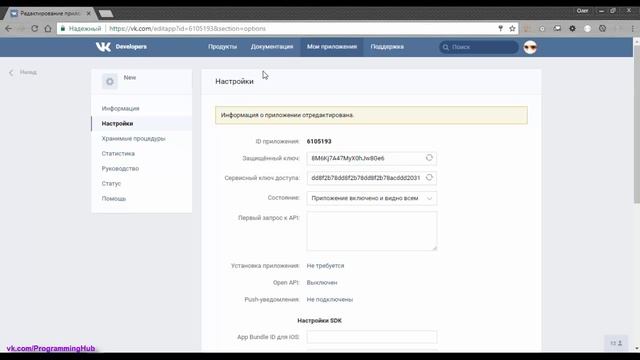
Task: Open the gear extension icon in toolbar
Action: point(572,29)
